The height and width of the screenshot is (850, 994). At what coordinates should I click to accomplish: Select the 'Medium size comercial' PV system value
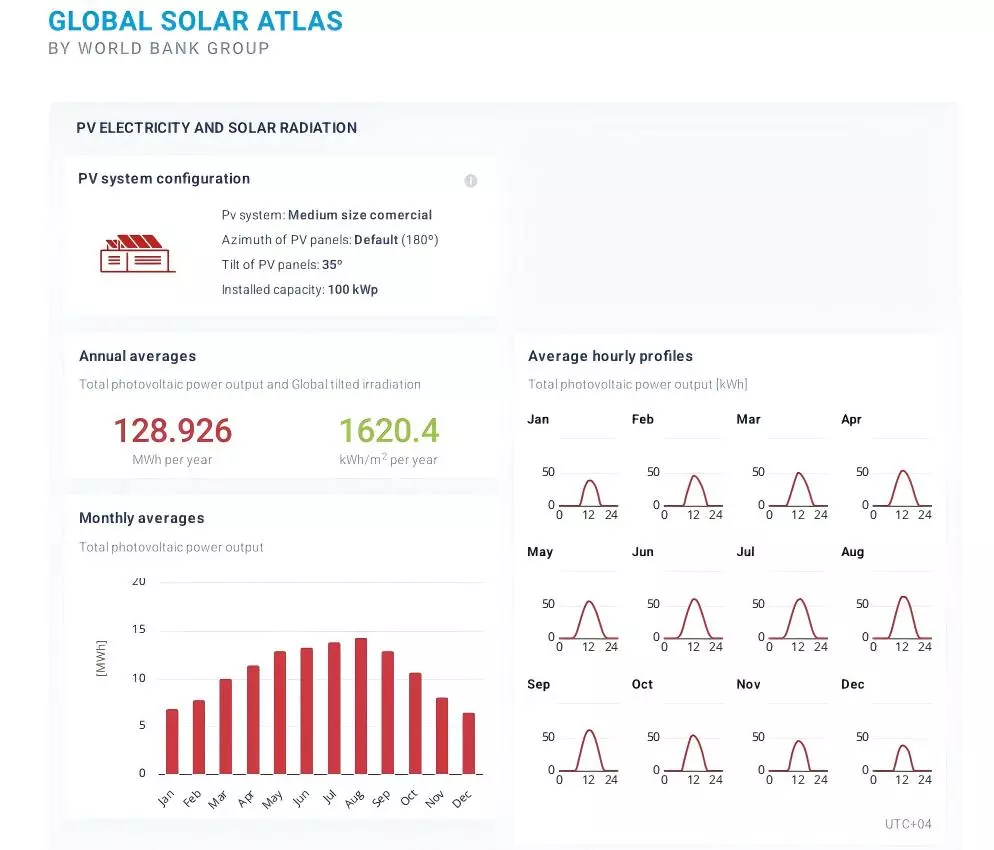360,215
